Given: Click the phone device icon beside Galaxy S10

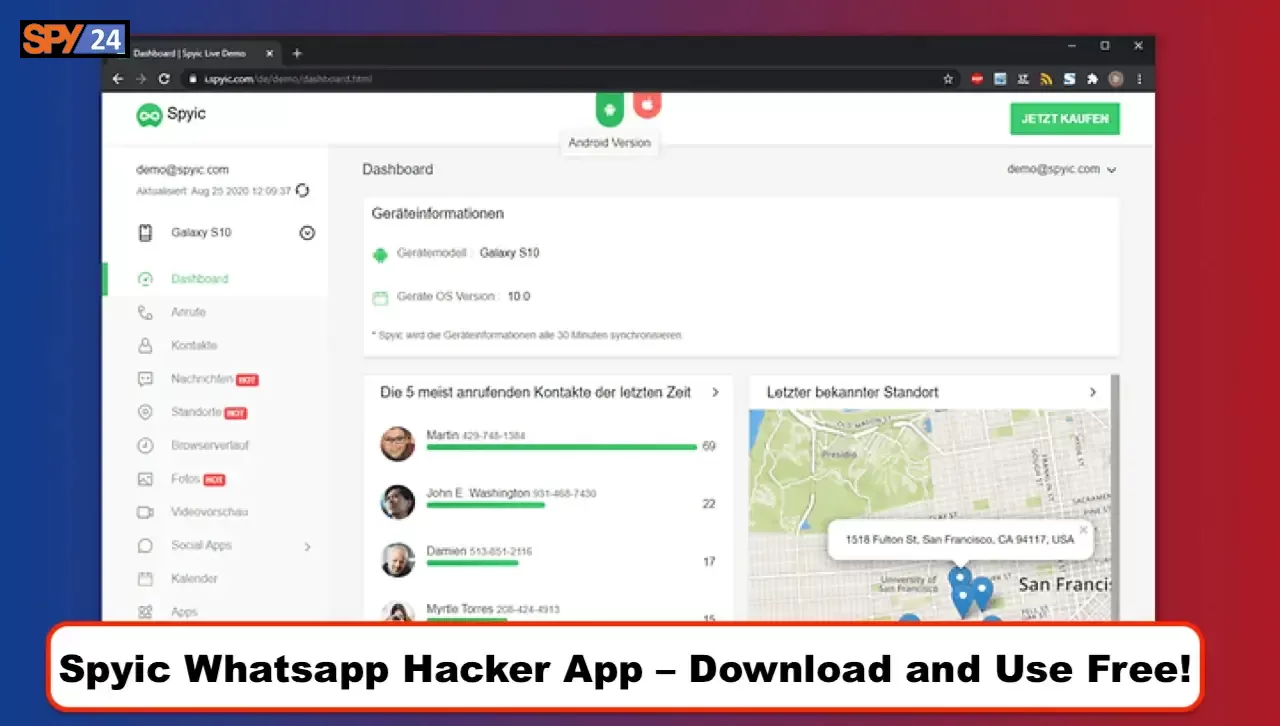Looking at the screenshot, I should (x=145, y=233).
